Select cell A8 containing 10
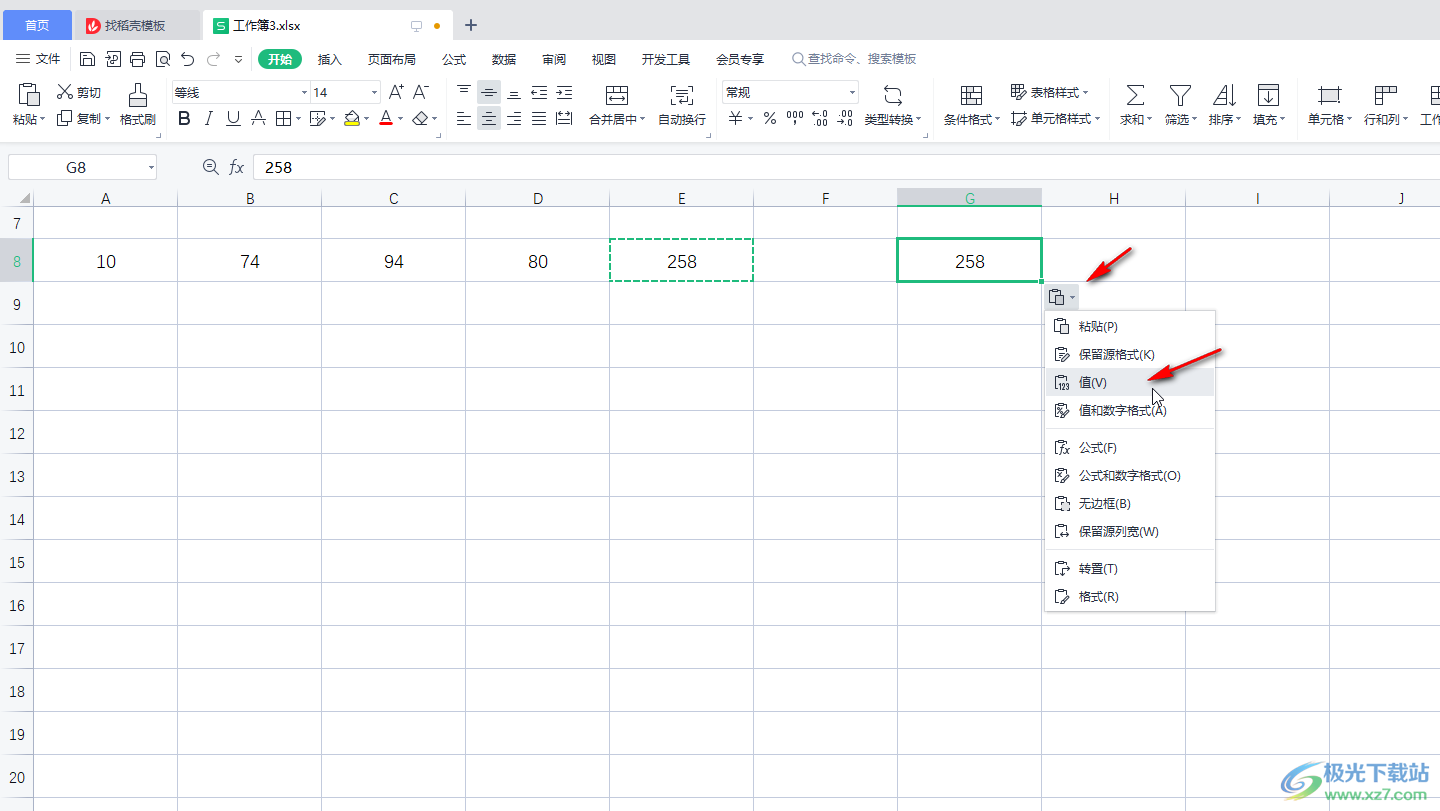Image resolution: width=1440 pixels, height=811 pixels. click(106, 261)
